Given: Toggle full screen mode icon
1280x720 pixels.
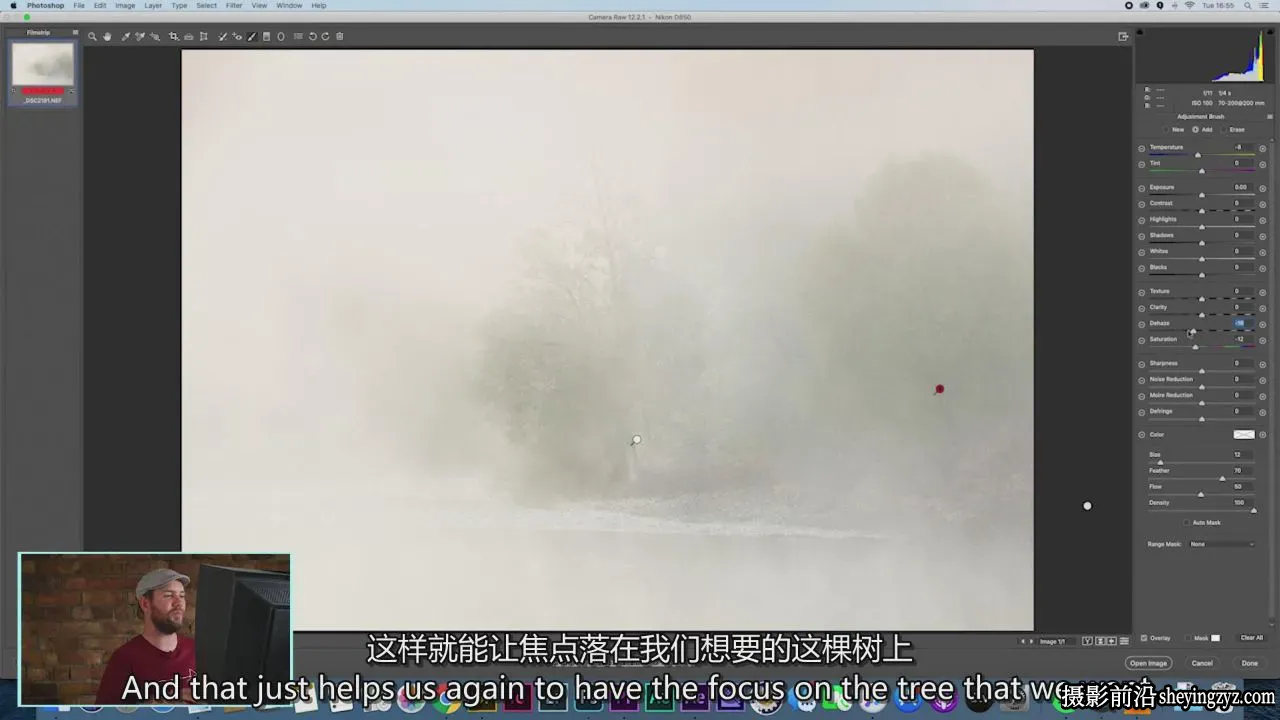Looking at the screenshot, I should 1123,36.
